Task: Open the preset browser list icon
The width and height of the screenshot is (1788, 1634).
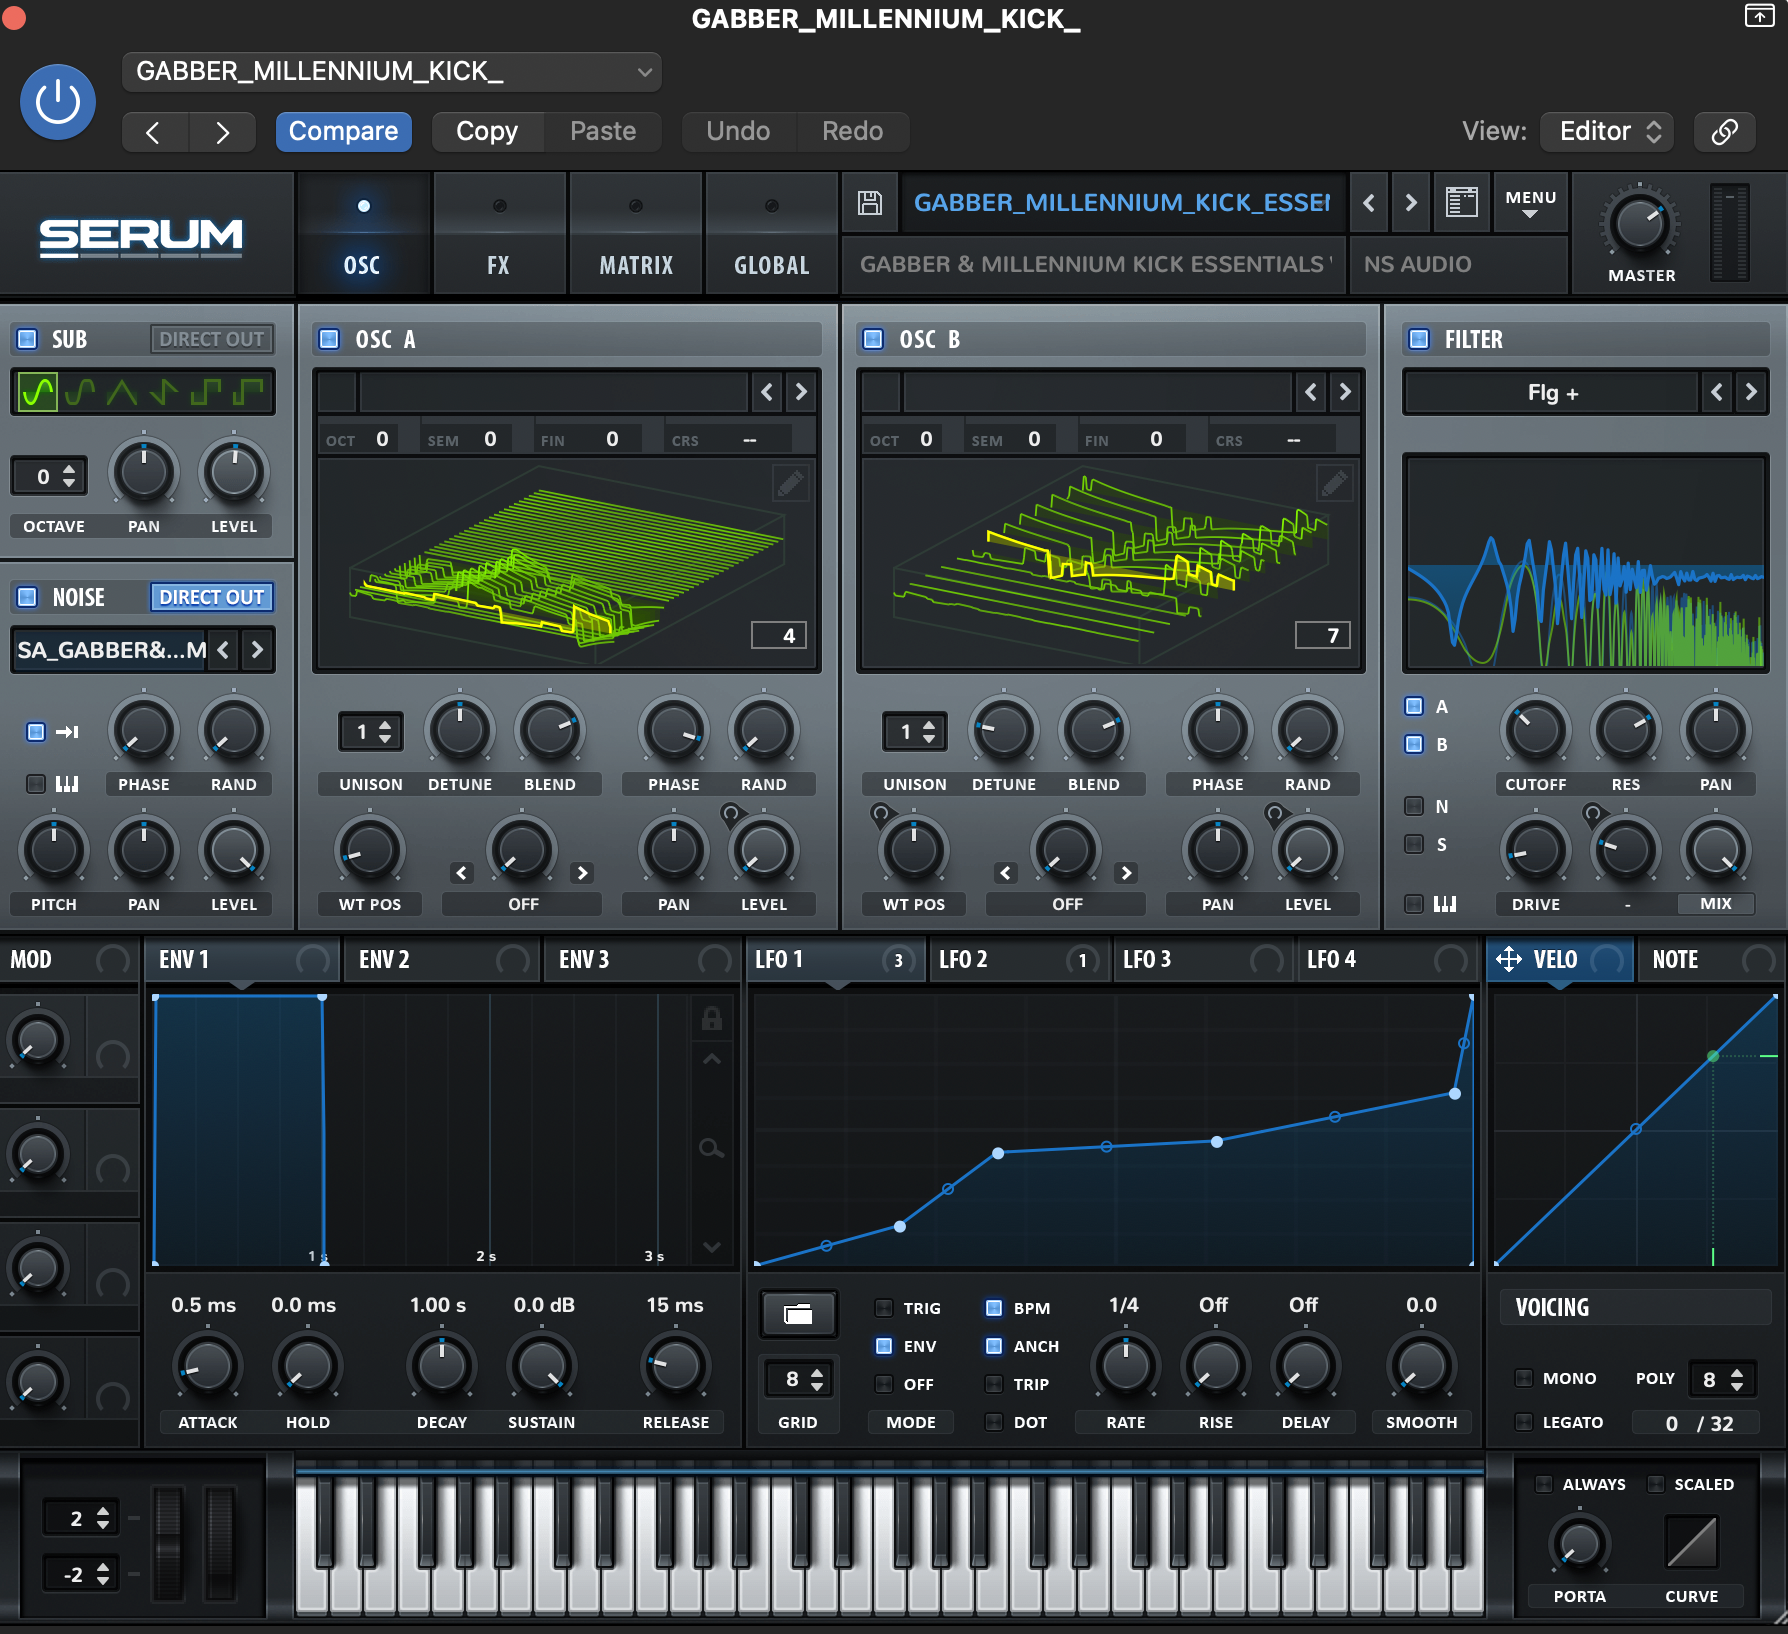Action: (x=1461, y=203)
